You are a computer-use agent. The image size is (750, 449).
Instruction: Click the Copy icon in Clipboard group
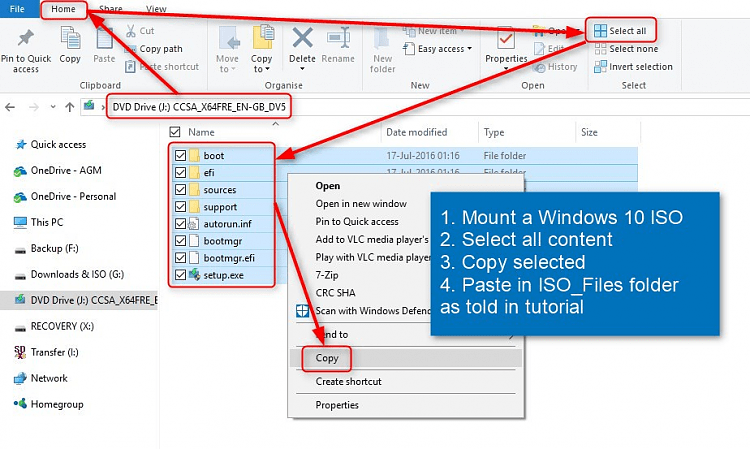point(70,38)
